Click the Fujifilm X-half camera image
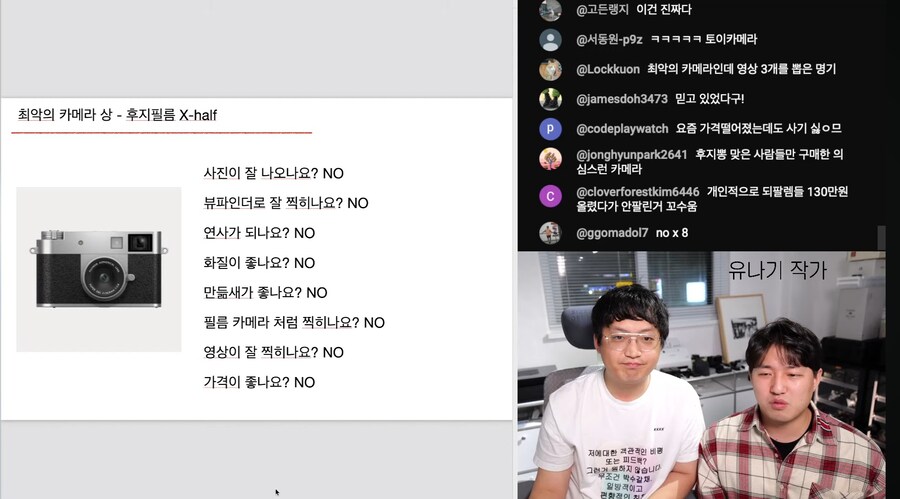The image size is (900, 499). (x=99, y=269)
